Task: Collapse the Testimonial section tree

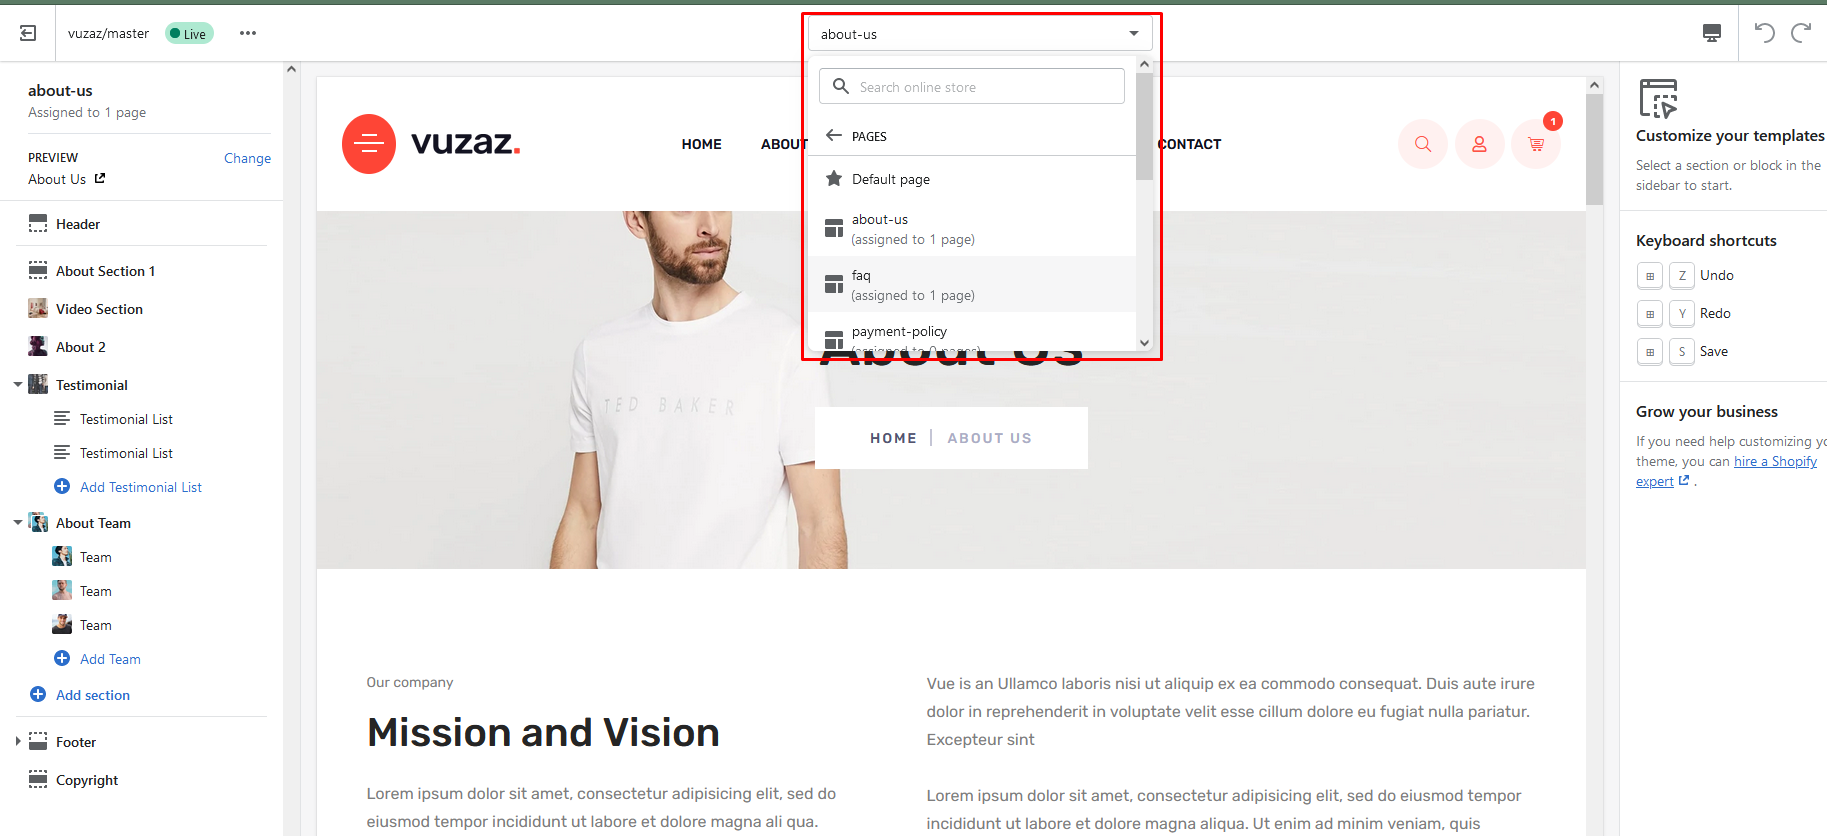Action: tap(18, 385)
